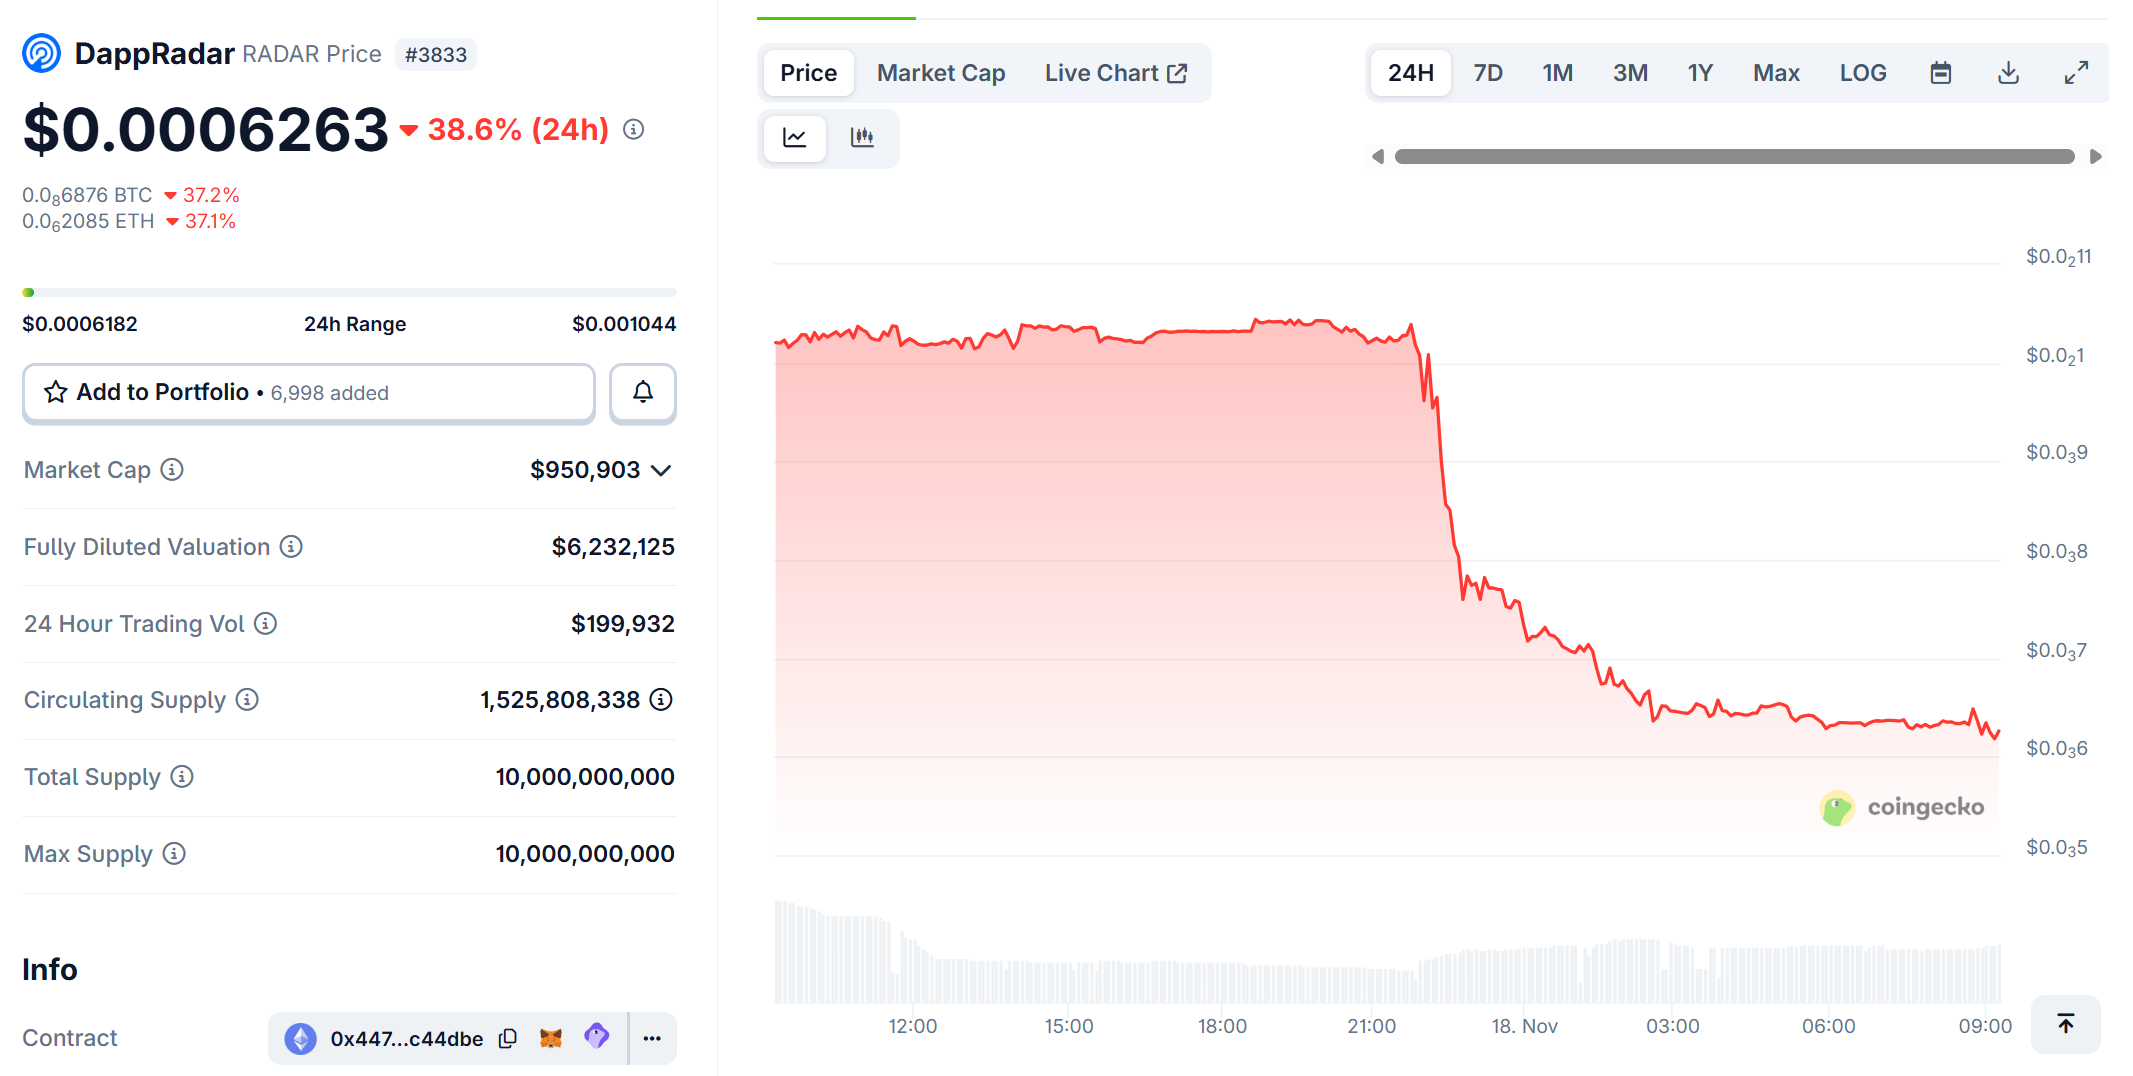Switch to the Market Cap tab

pos(940,72)
